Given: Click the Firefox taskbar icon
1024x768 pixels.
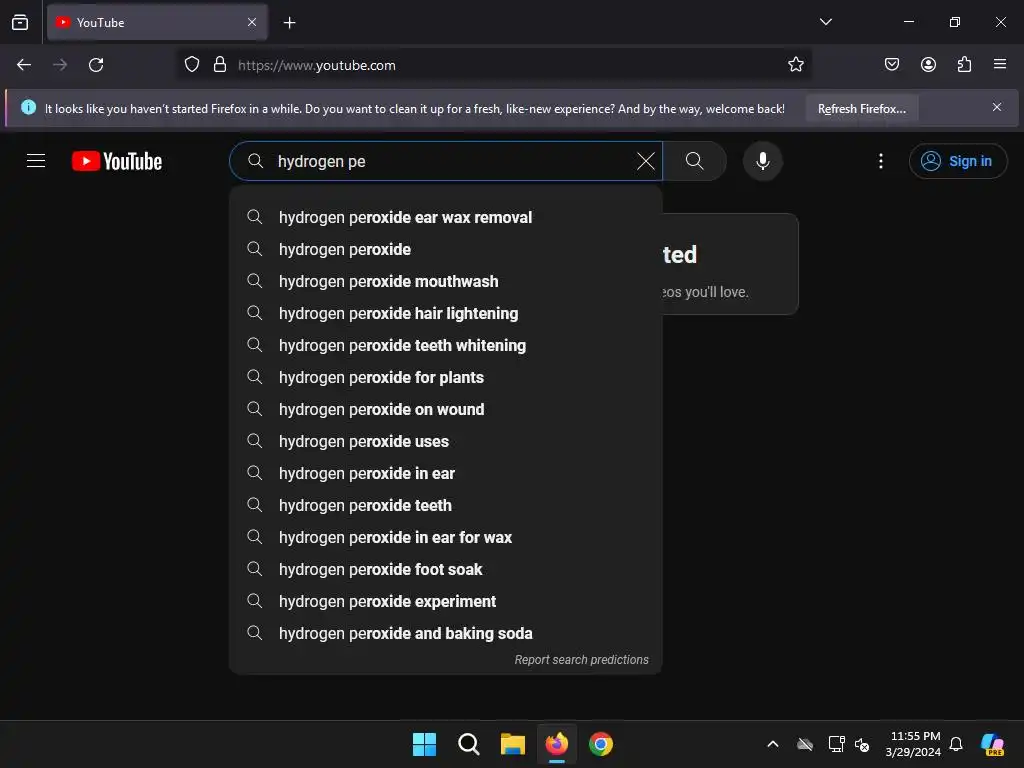Looking at the screenshot, I should pyautogui.click(x=556, y=744).
